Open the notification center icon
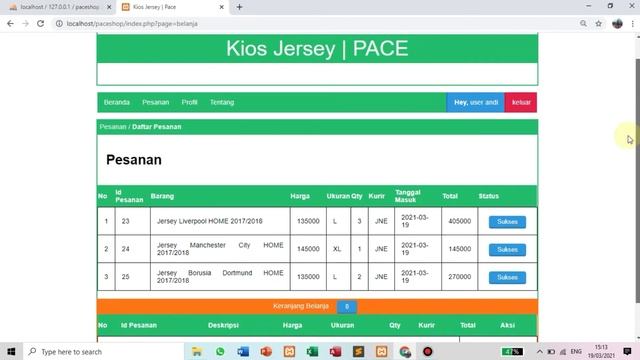 point(628,351)
